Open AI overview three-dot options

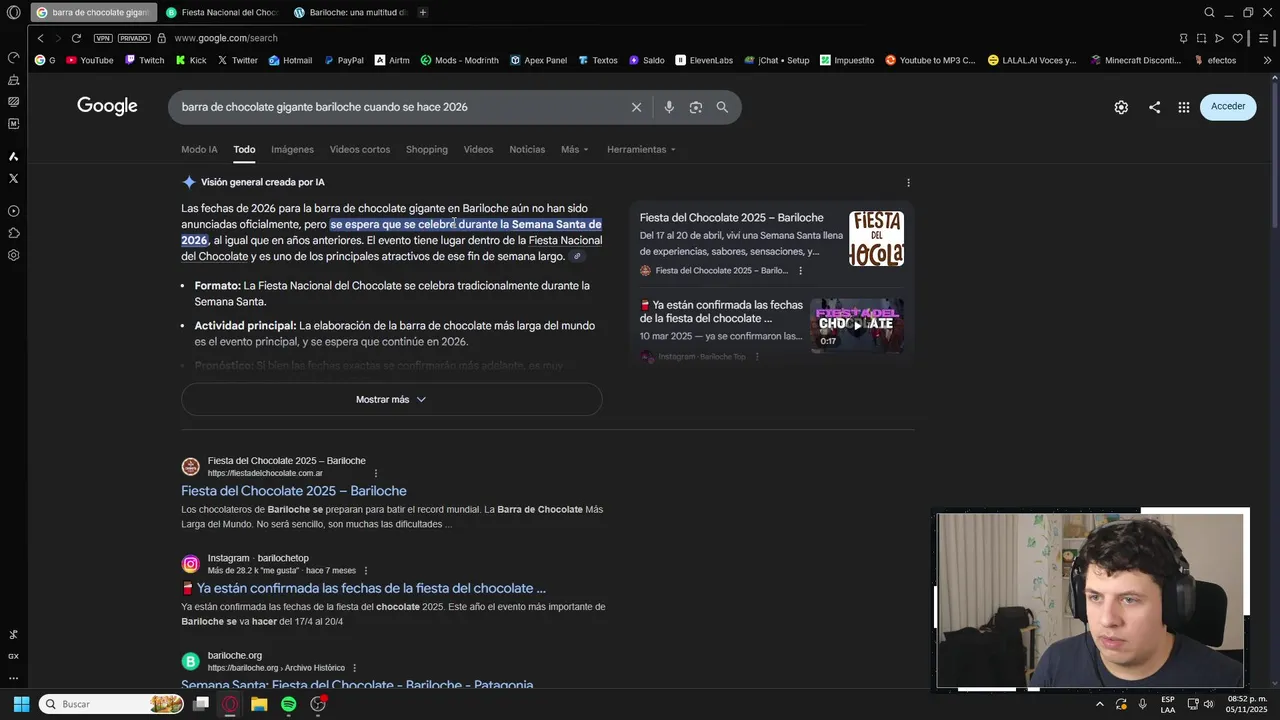(x=908, y=183)
